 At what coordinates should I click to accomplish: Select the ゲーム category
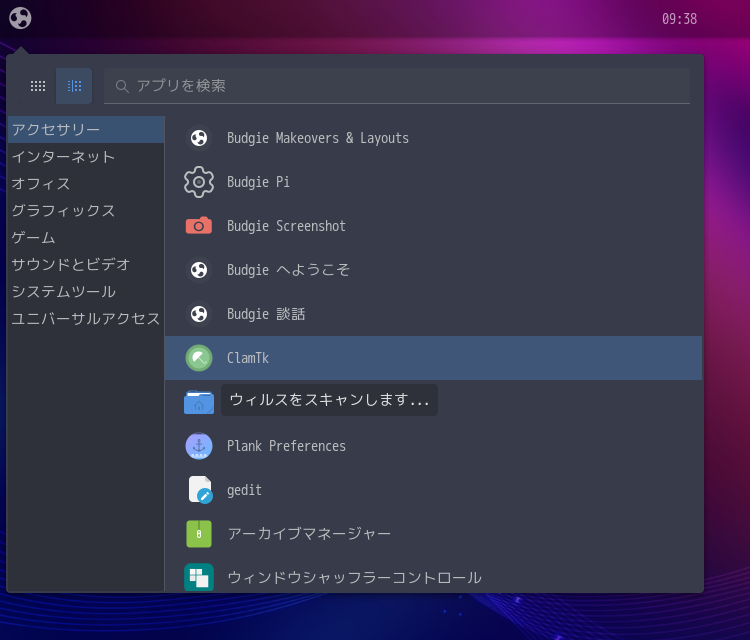86,237
